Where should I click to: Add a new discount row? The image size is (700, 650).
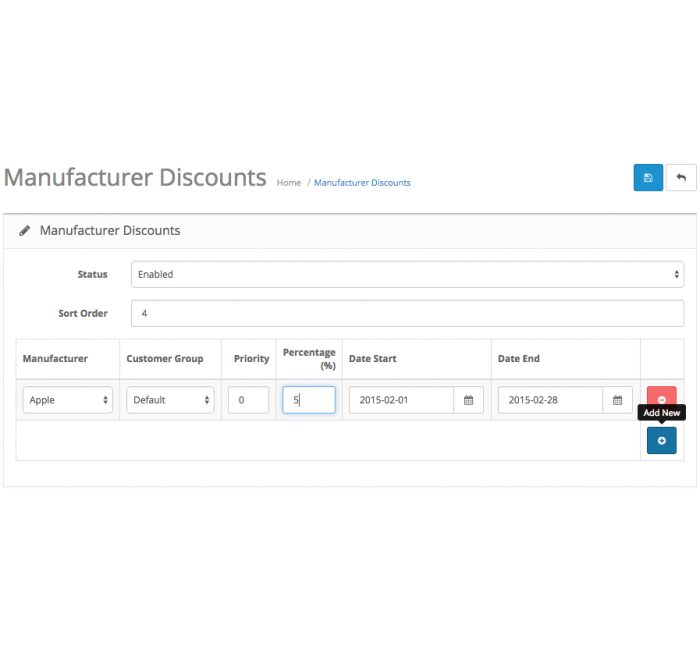click(662, 441)
